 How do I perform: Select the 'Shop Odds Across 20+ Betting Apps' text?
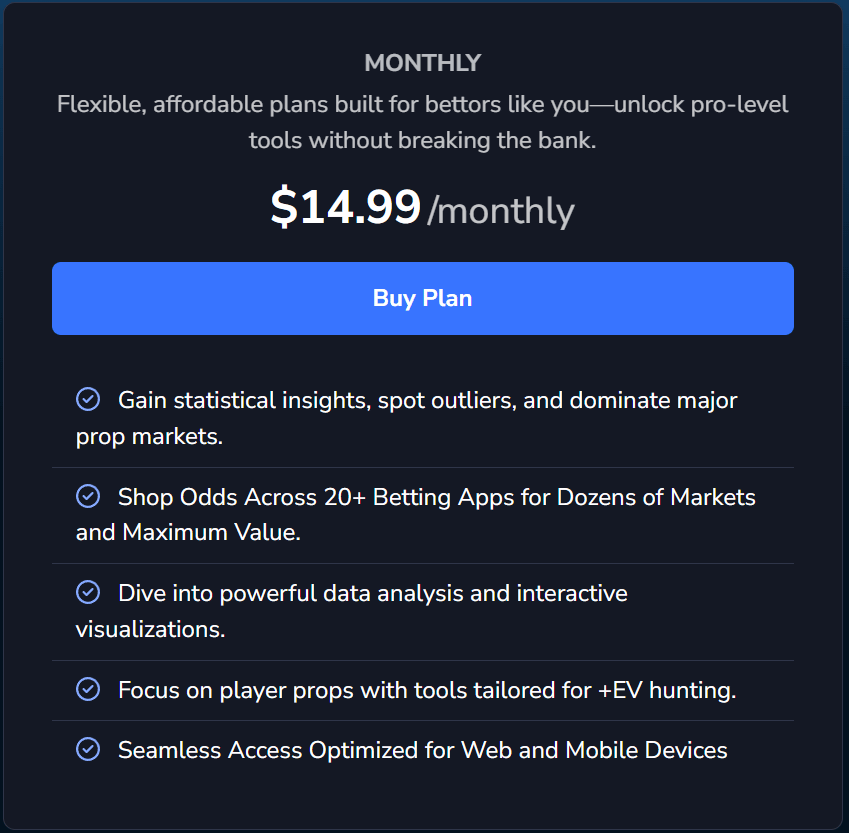(436, 496)
